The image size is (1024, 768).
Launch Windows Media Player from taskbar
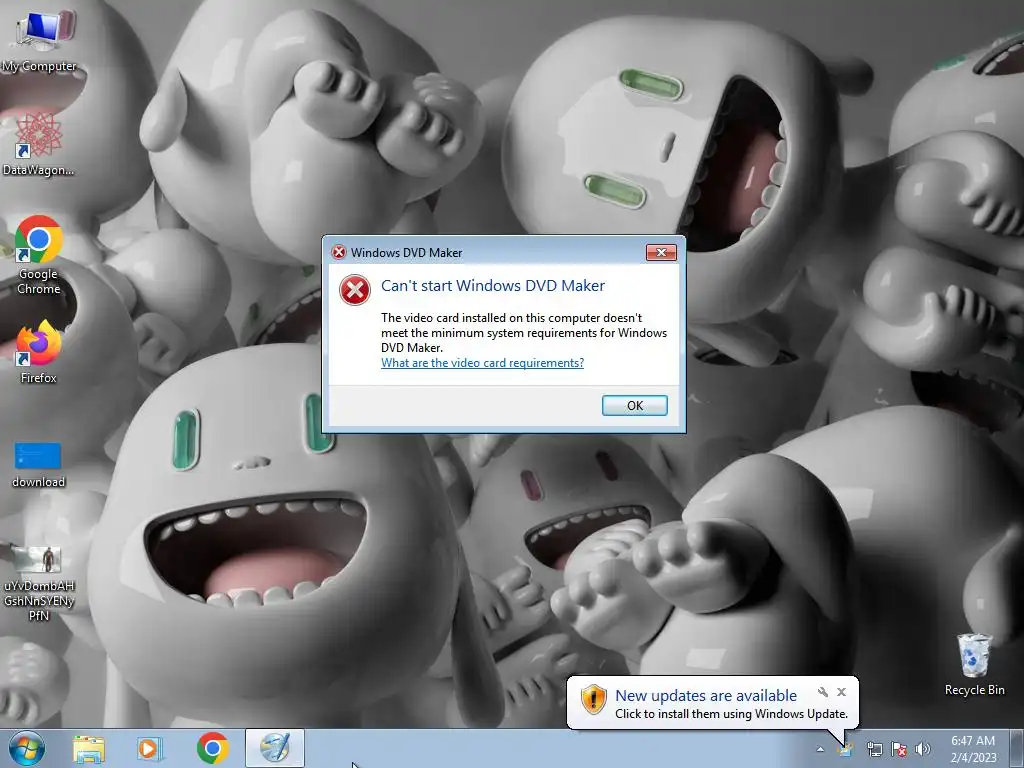click(x=150, y=749)
